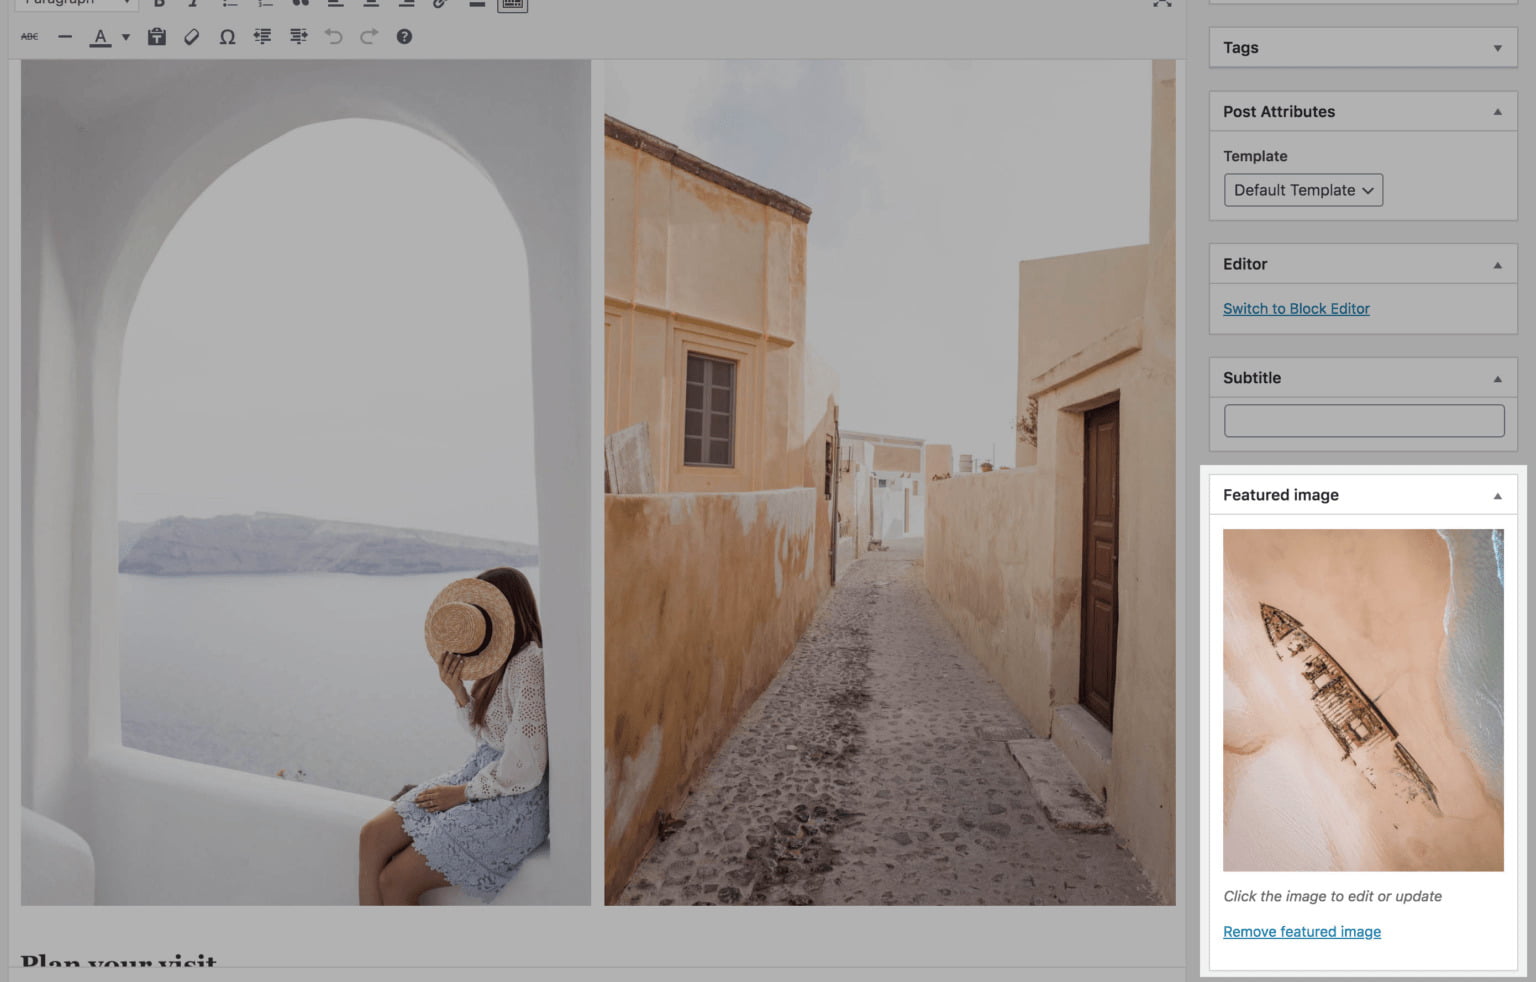Increase the paragraph indent
Screen dimensions: 1536x982
[298, 37]
